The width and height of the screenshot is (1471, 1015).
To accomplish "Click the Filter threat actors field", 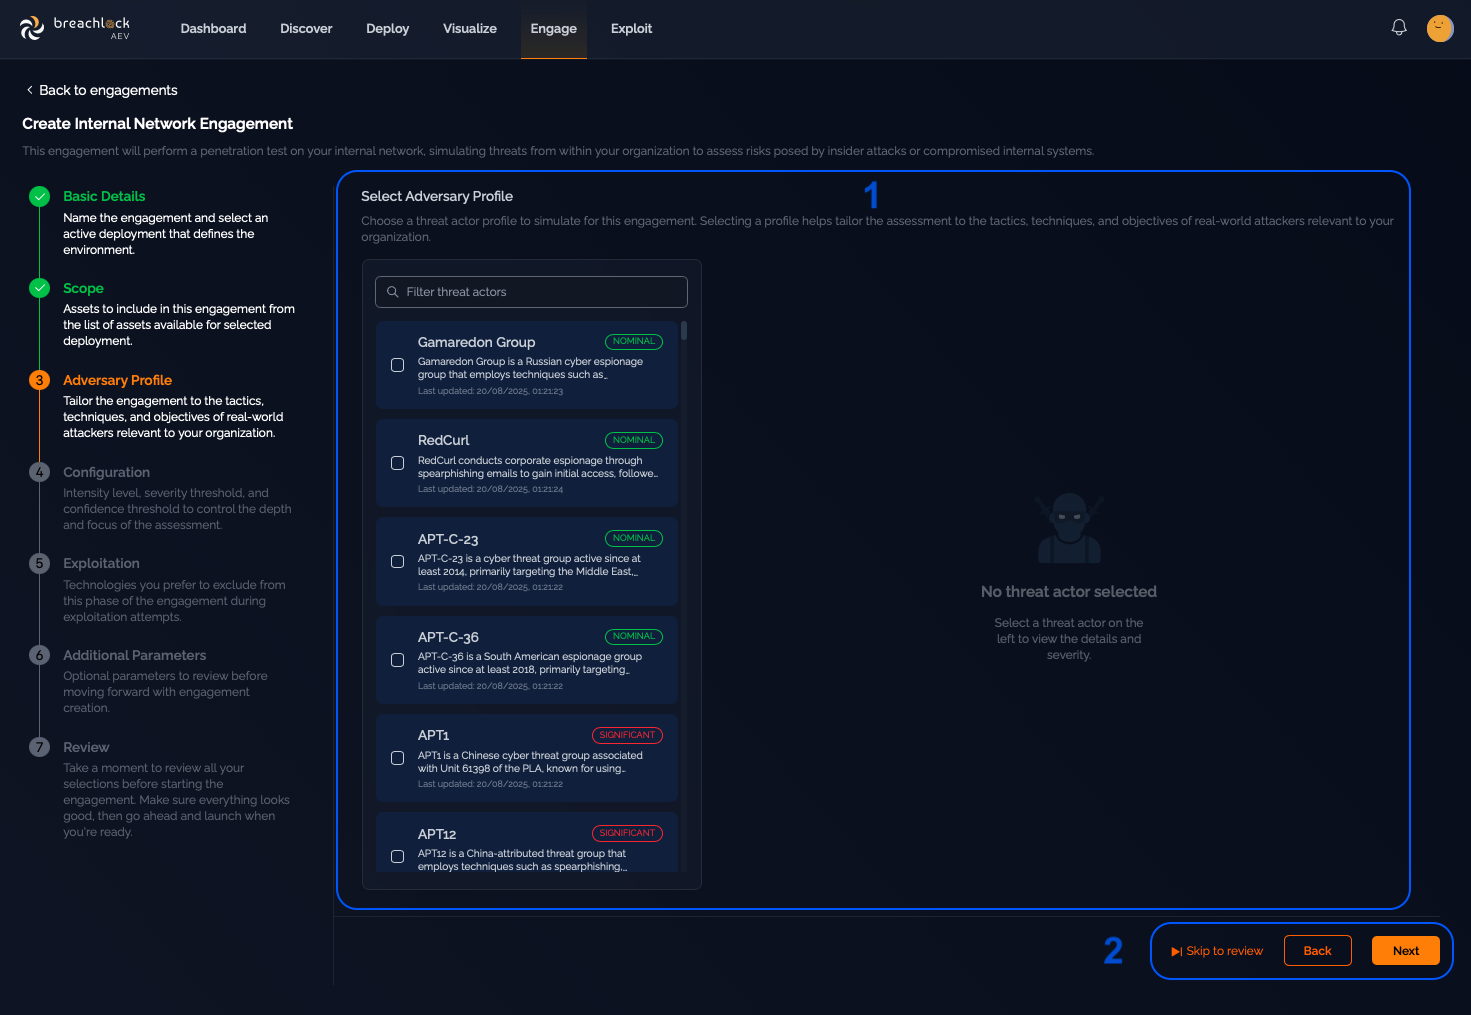I will (531, 292).
